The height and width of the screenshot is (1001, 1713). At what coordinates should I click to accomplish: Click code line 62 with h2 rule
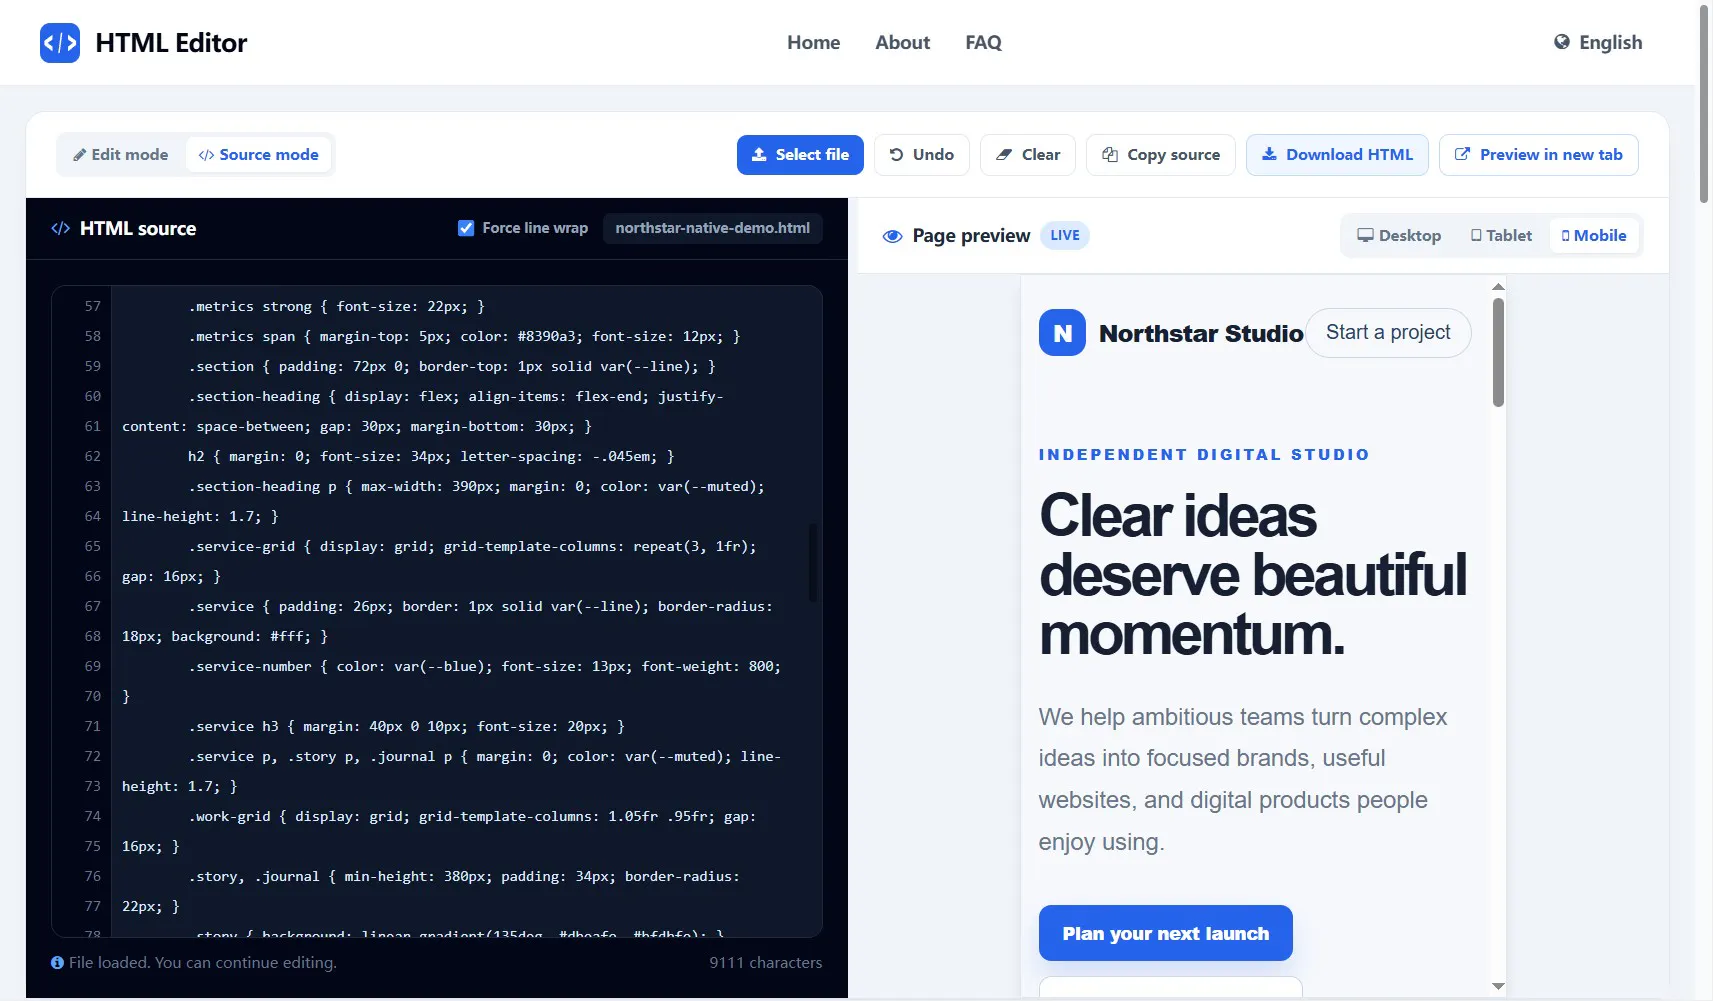pos(431,457)
